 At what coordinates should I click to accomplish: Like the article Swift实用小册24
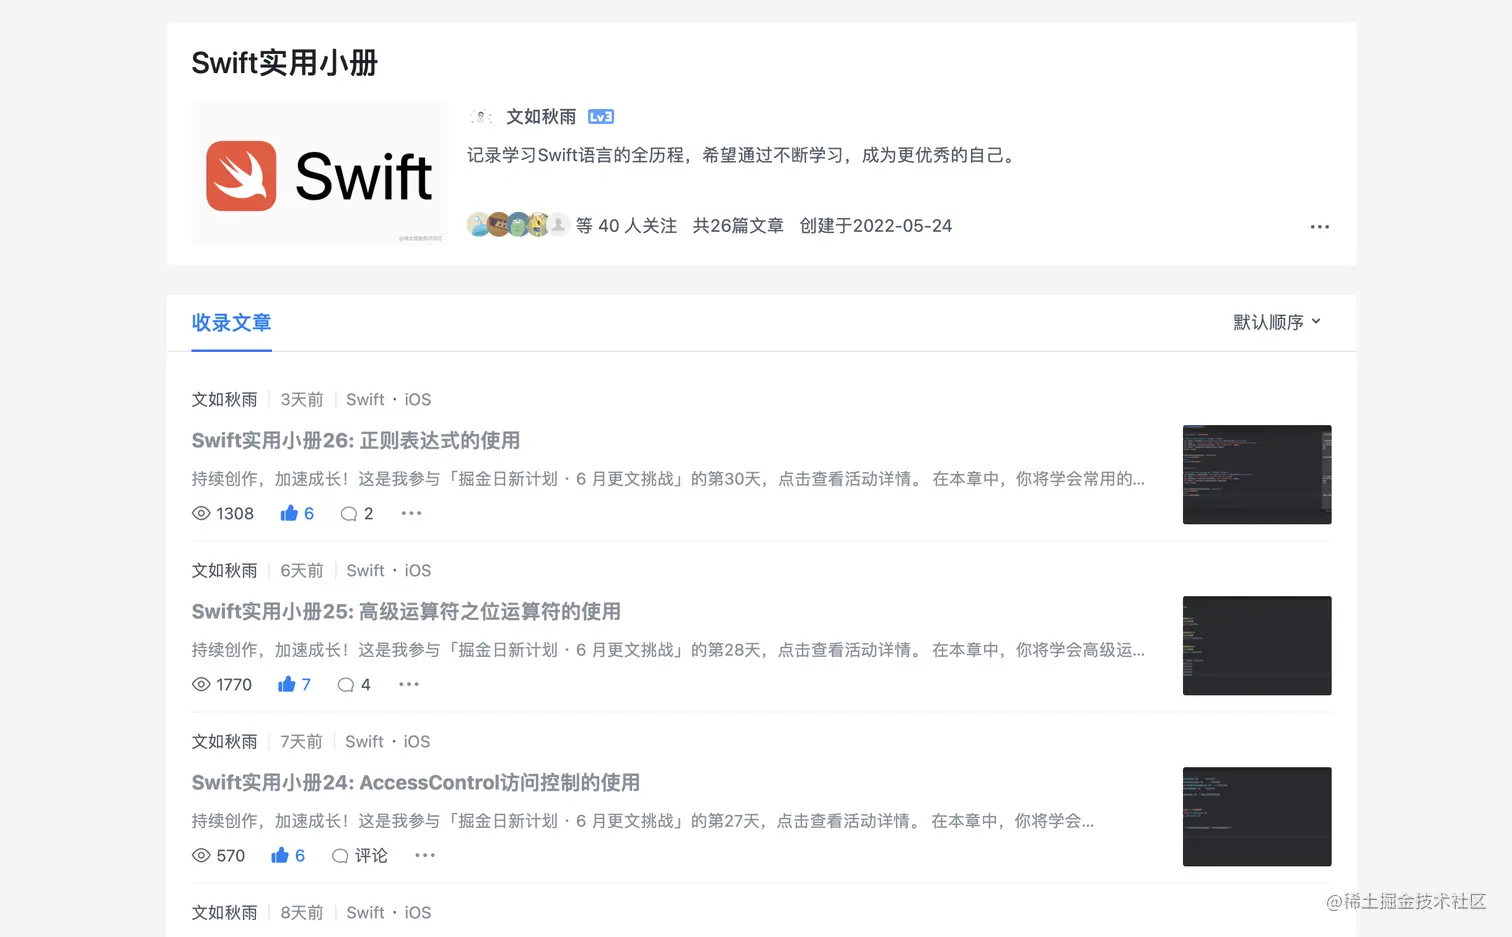288,855
